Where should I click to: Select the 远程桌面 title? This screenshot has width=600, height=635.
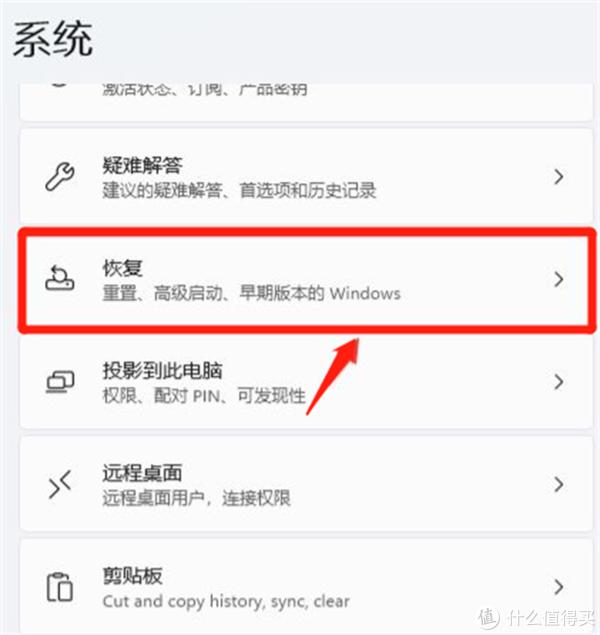click(142, 473)
